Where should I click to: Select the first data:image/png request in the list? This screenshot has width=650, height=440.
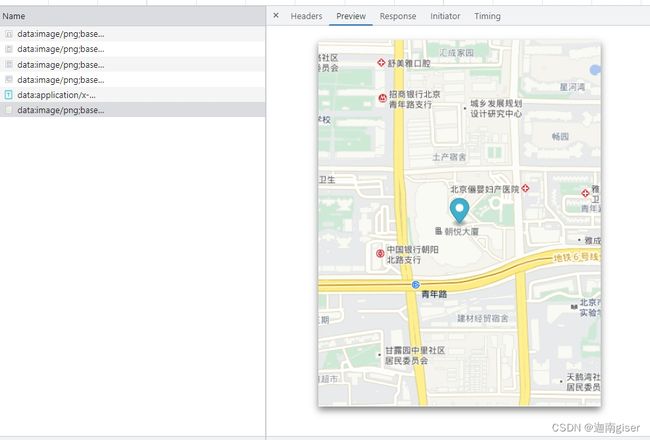click(x=133, y=34)
